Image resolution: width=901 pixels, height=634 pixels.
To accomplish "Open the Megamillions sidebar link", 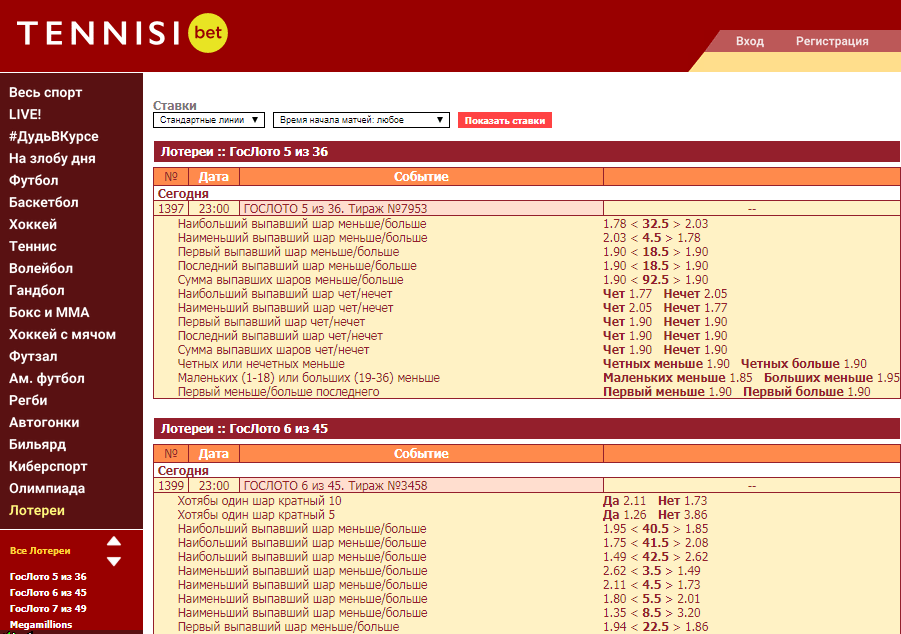I will click(41, 625).
